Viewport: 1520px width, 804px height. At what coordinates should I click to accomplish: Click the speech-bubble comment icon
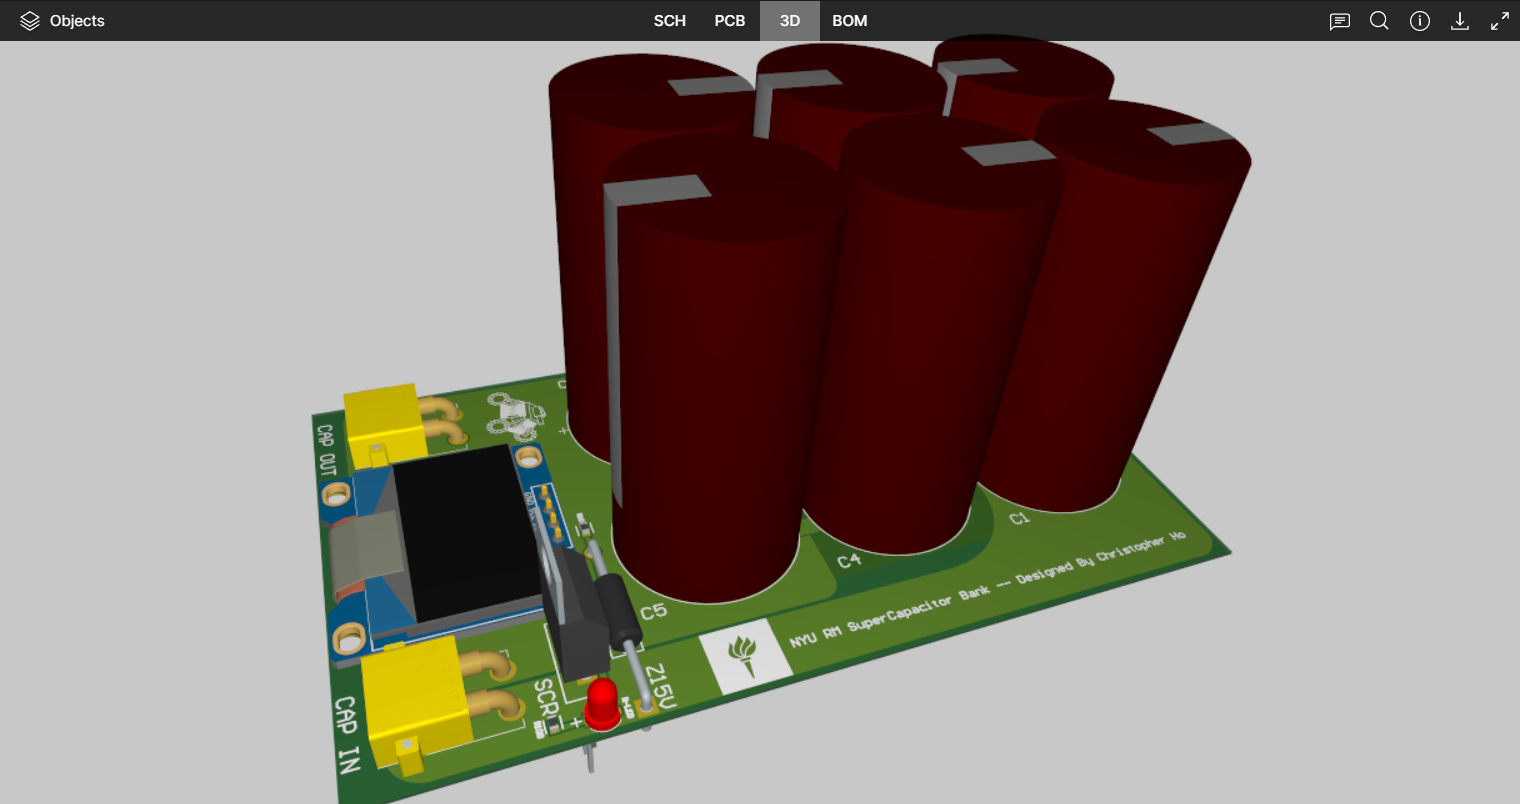[1339, 20]
